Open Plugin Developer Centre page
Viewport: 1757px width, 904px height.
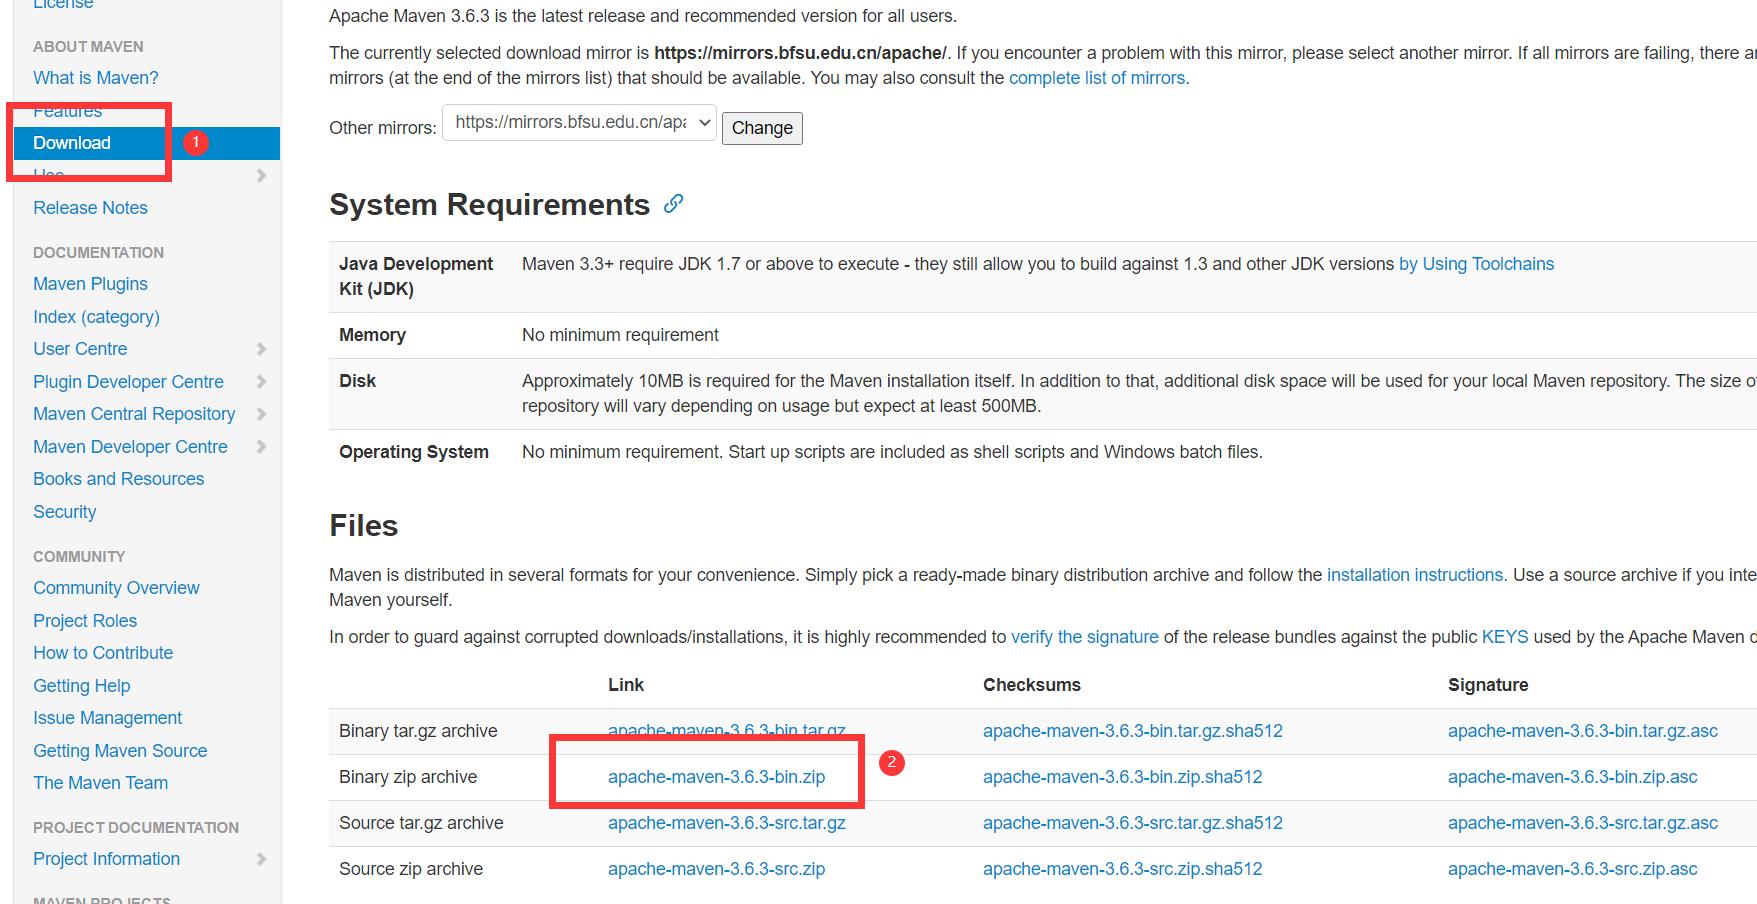128,382
